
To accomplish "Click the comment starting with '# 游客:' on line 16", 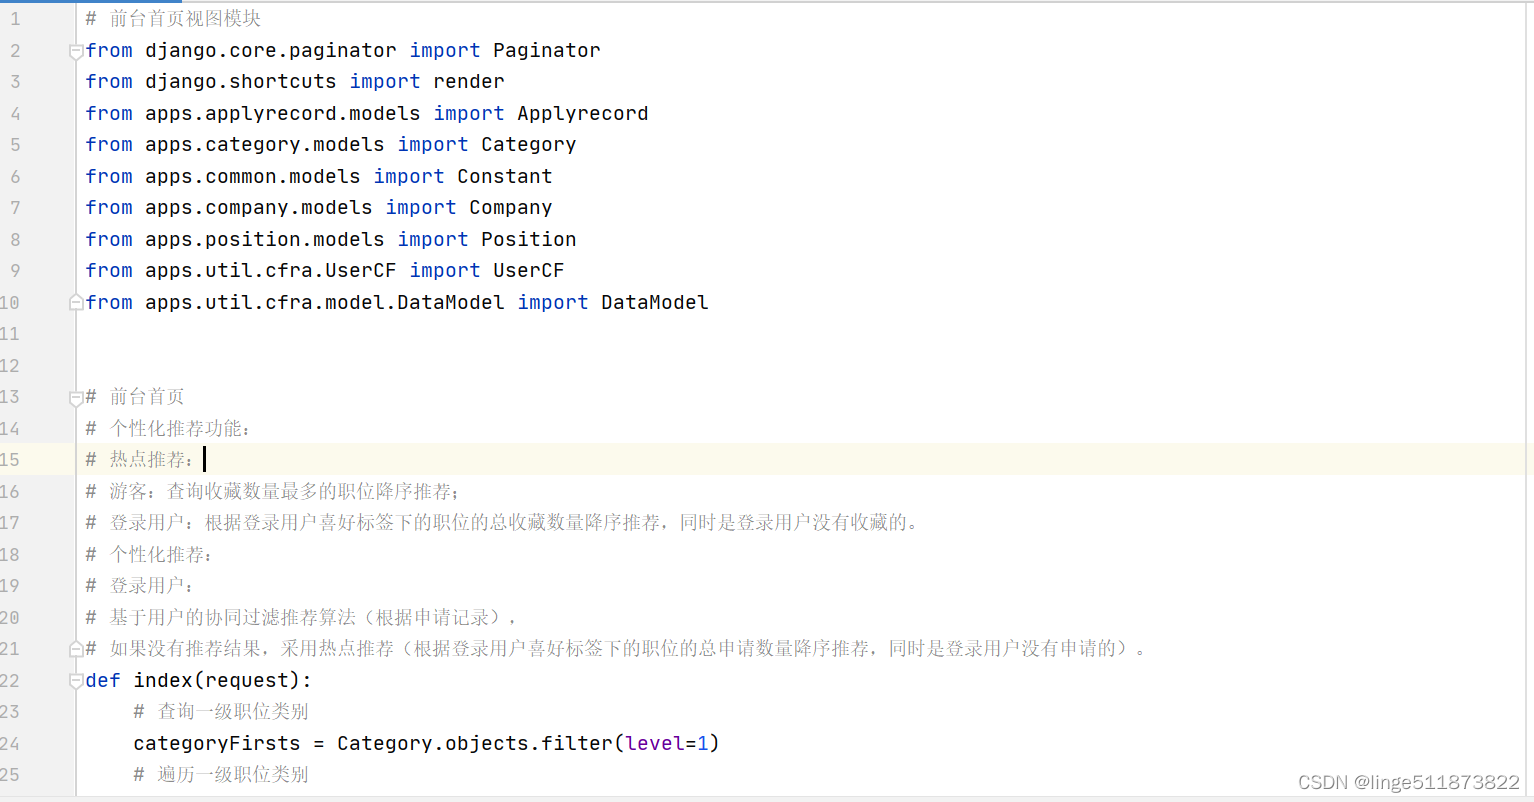I will pyautogui.click(x=272, y=491).
